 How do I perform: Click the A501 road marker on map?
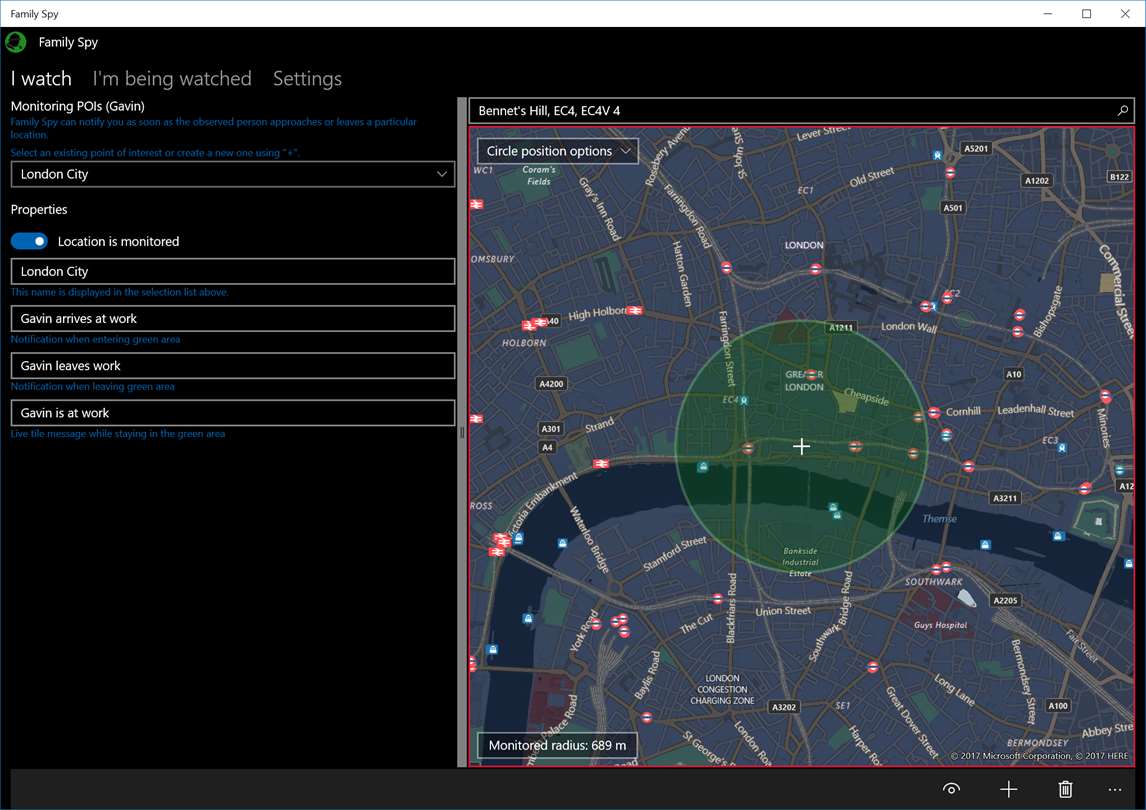[x=952, y=208]
